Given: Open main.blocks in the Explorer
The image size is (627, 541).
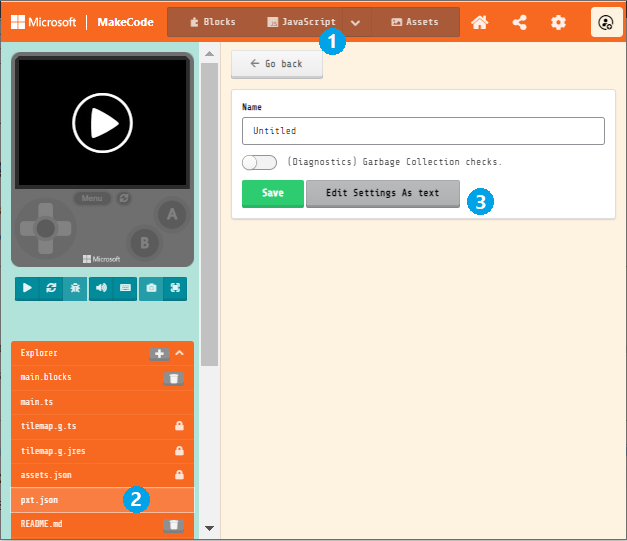Looking at the screenshot, I should pos(102,377).
